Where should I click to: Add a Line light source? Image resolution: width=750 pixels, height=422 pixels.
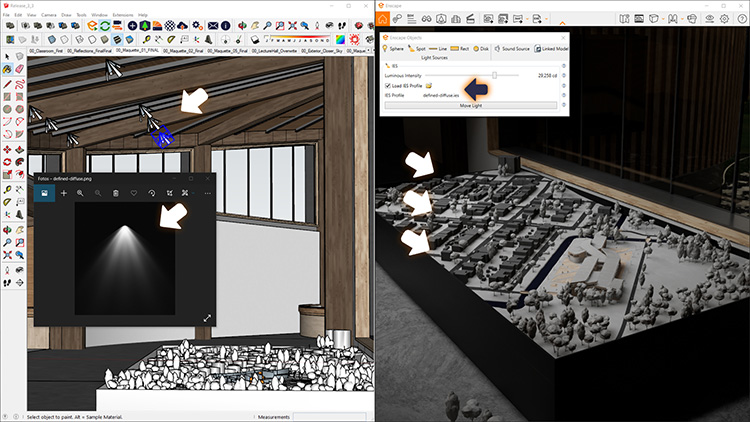(438, 48)
